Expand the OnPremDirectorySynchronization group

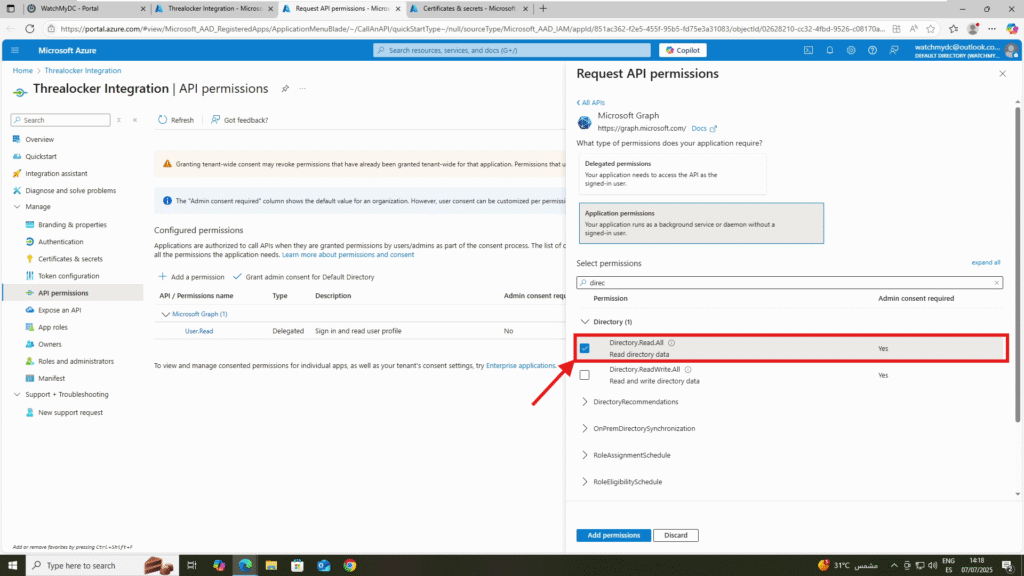click(584, 429)
